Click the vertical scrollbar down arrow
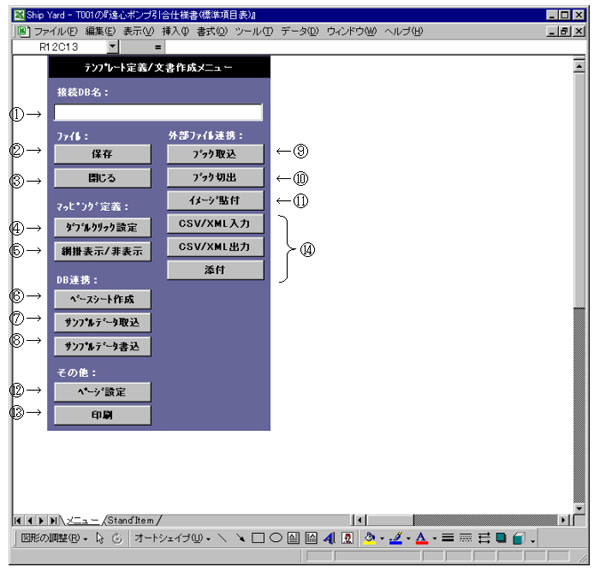 click(578, 504)
